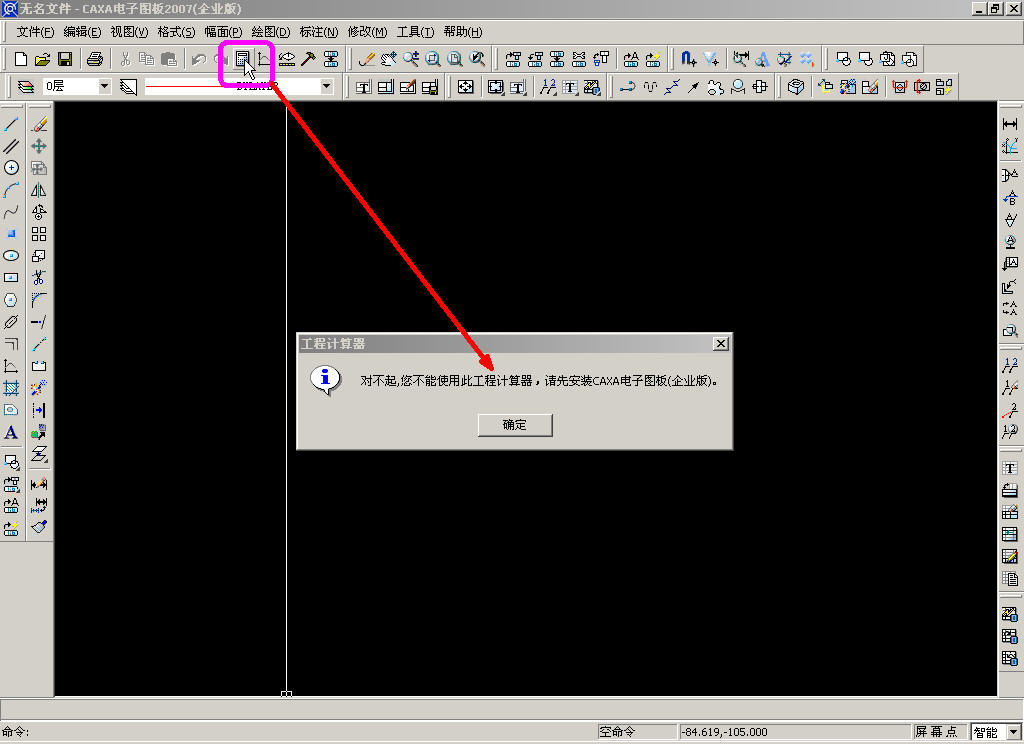Viewport: 1024px width, 744px height.
Task: Select the Arc drawing tool
Action: (x=11, y=190)
